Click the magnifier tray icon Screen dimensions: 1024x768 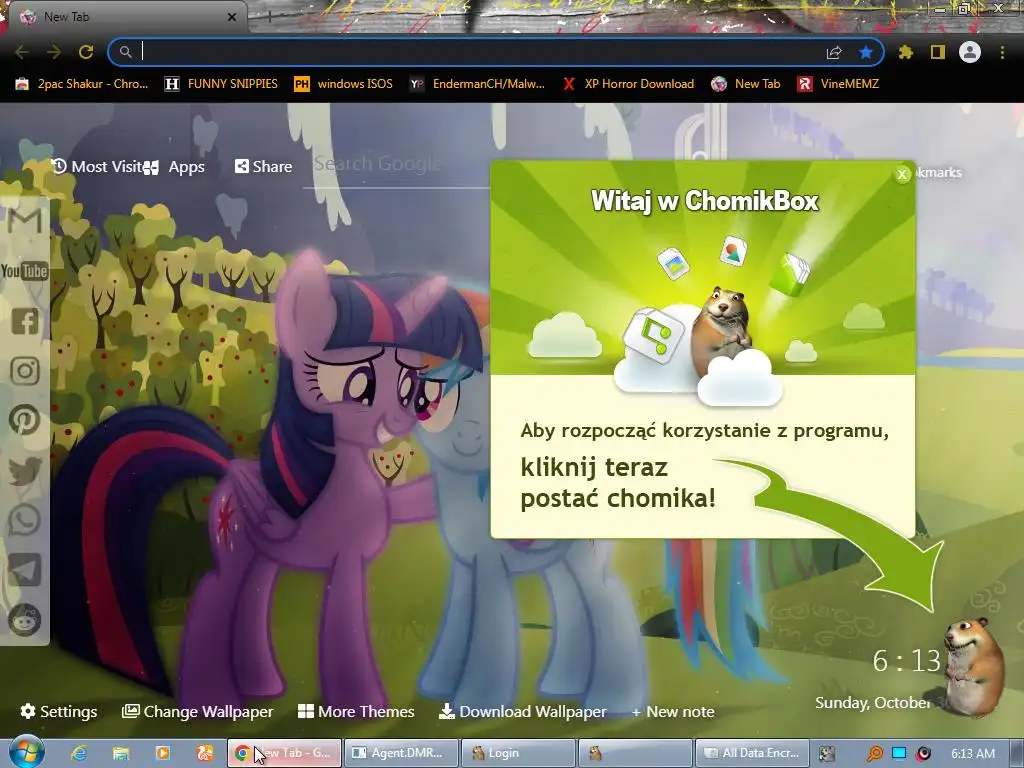pyautogui.click(x=874, y=754)
